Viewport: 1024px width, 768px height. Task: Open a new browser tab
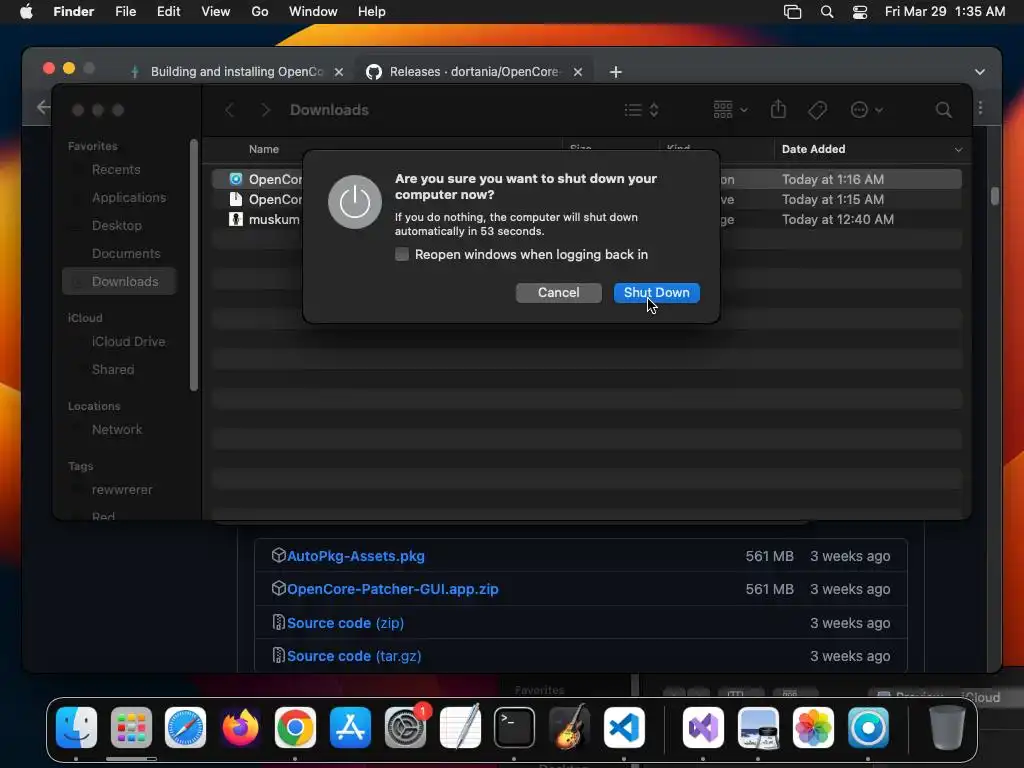click(616, 72)
